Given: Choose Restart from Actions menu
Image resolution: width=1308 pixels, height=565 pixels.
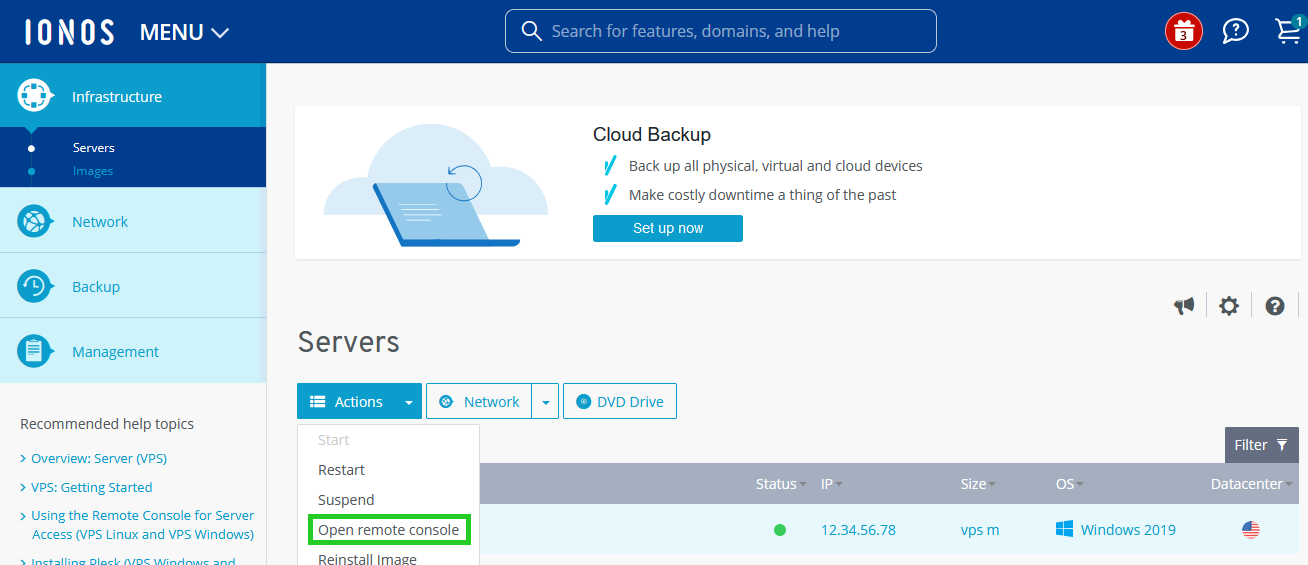Looking at the screenshot, I should 341,470.
